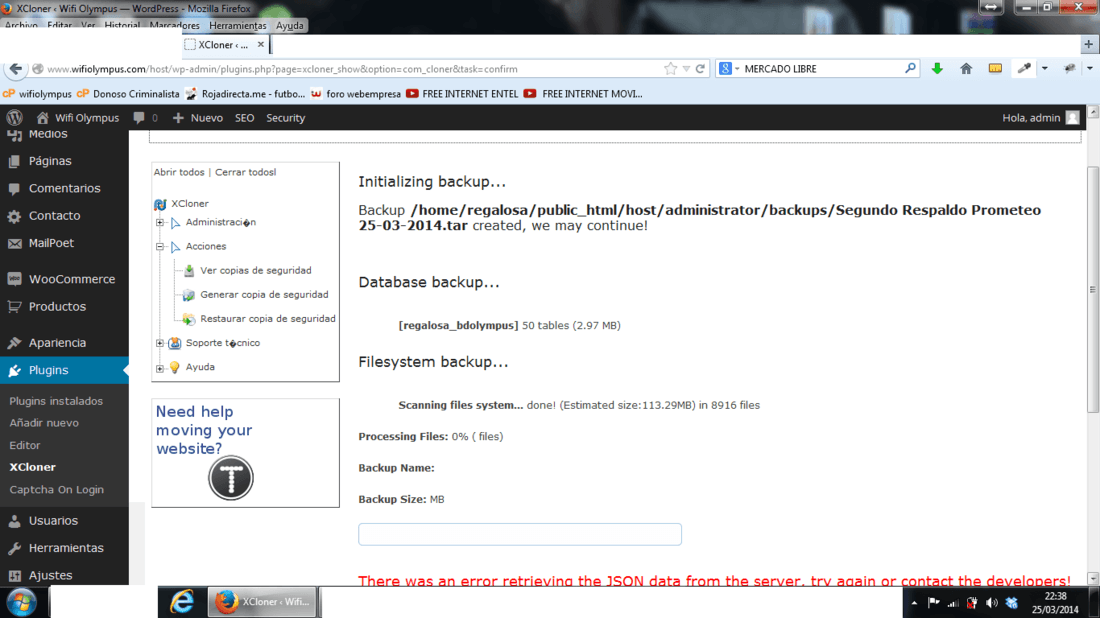Click the network signal icon in system tray
1100x618 pixels.
pyautogui.click(x=953, y=603)
